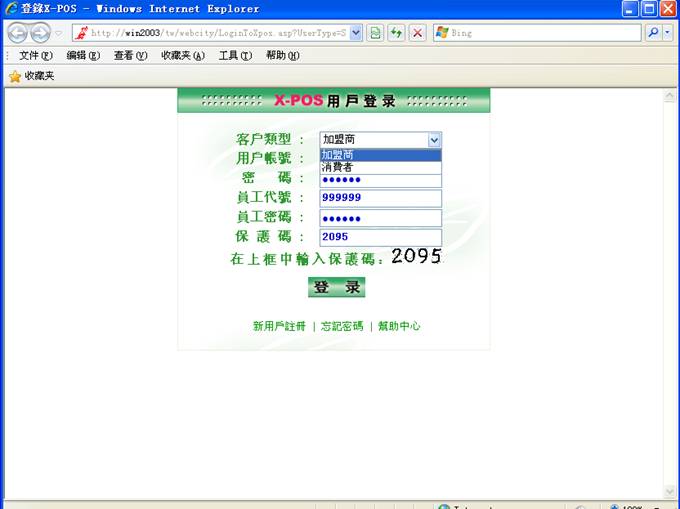The width and height of the screenshot is (680, 509).
Task: Expand the address bar history dropdown
Action: click(356, 33)
